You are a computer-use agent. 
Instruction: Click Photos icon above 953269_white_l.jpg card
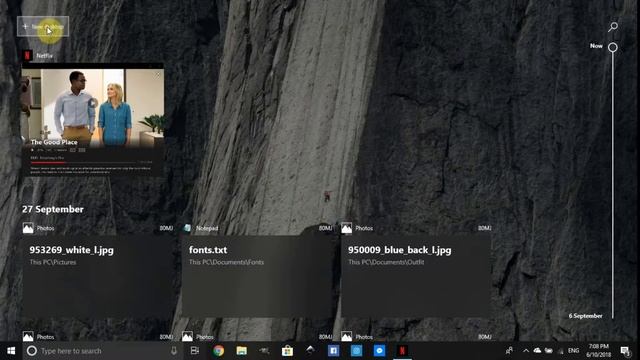[x=28, y=228]
